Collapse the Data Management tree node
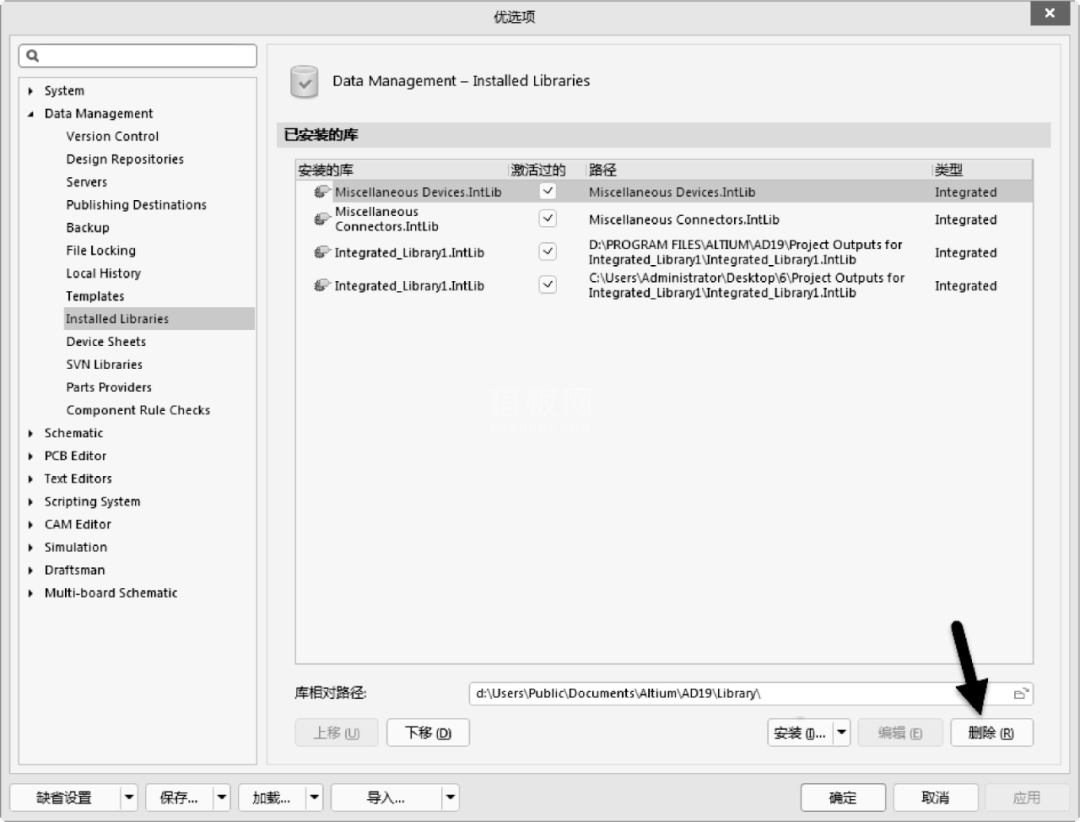The width and height of the screenshot is (1080, 822). (31, 114)
